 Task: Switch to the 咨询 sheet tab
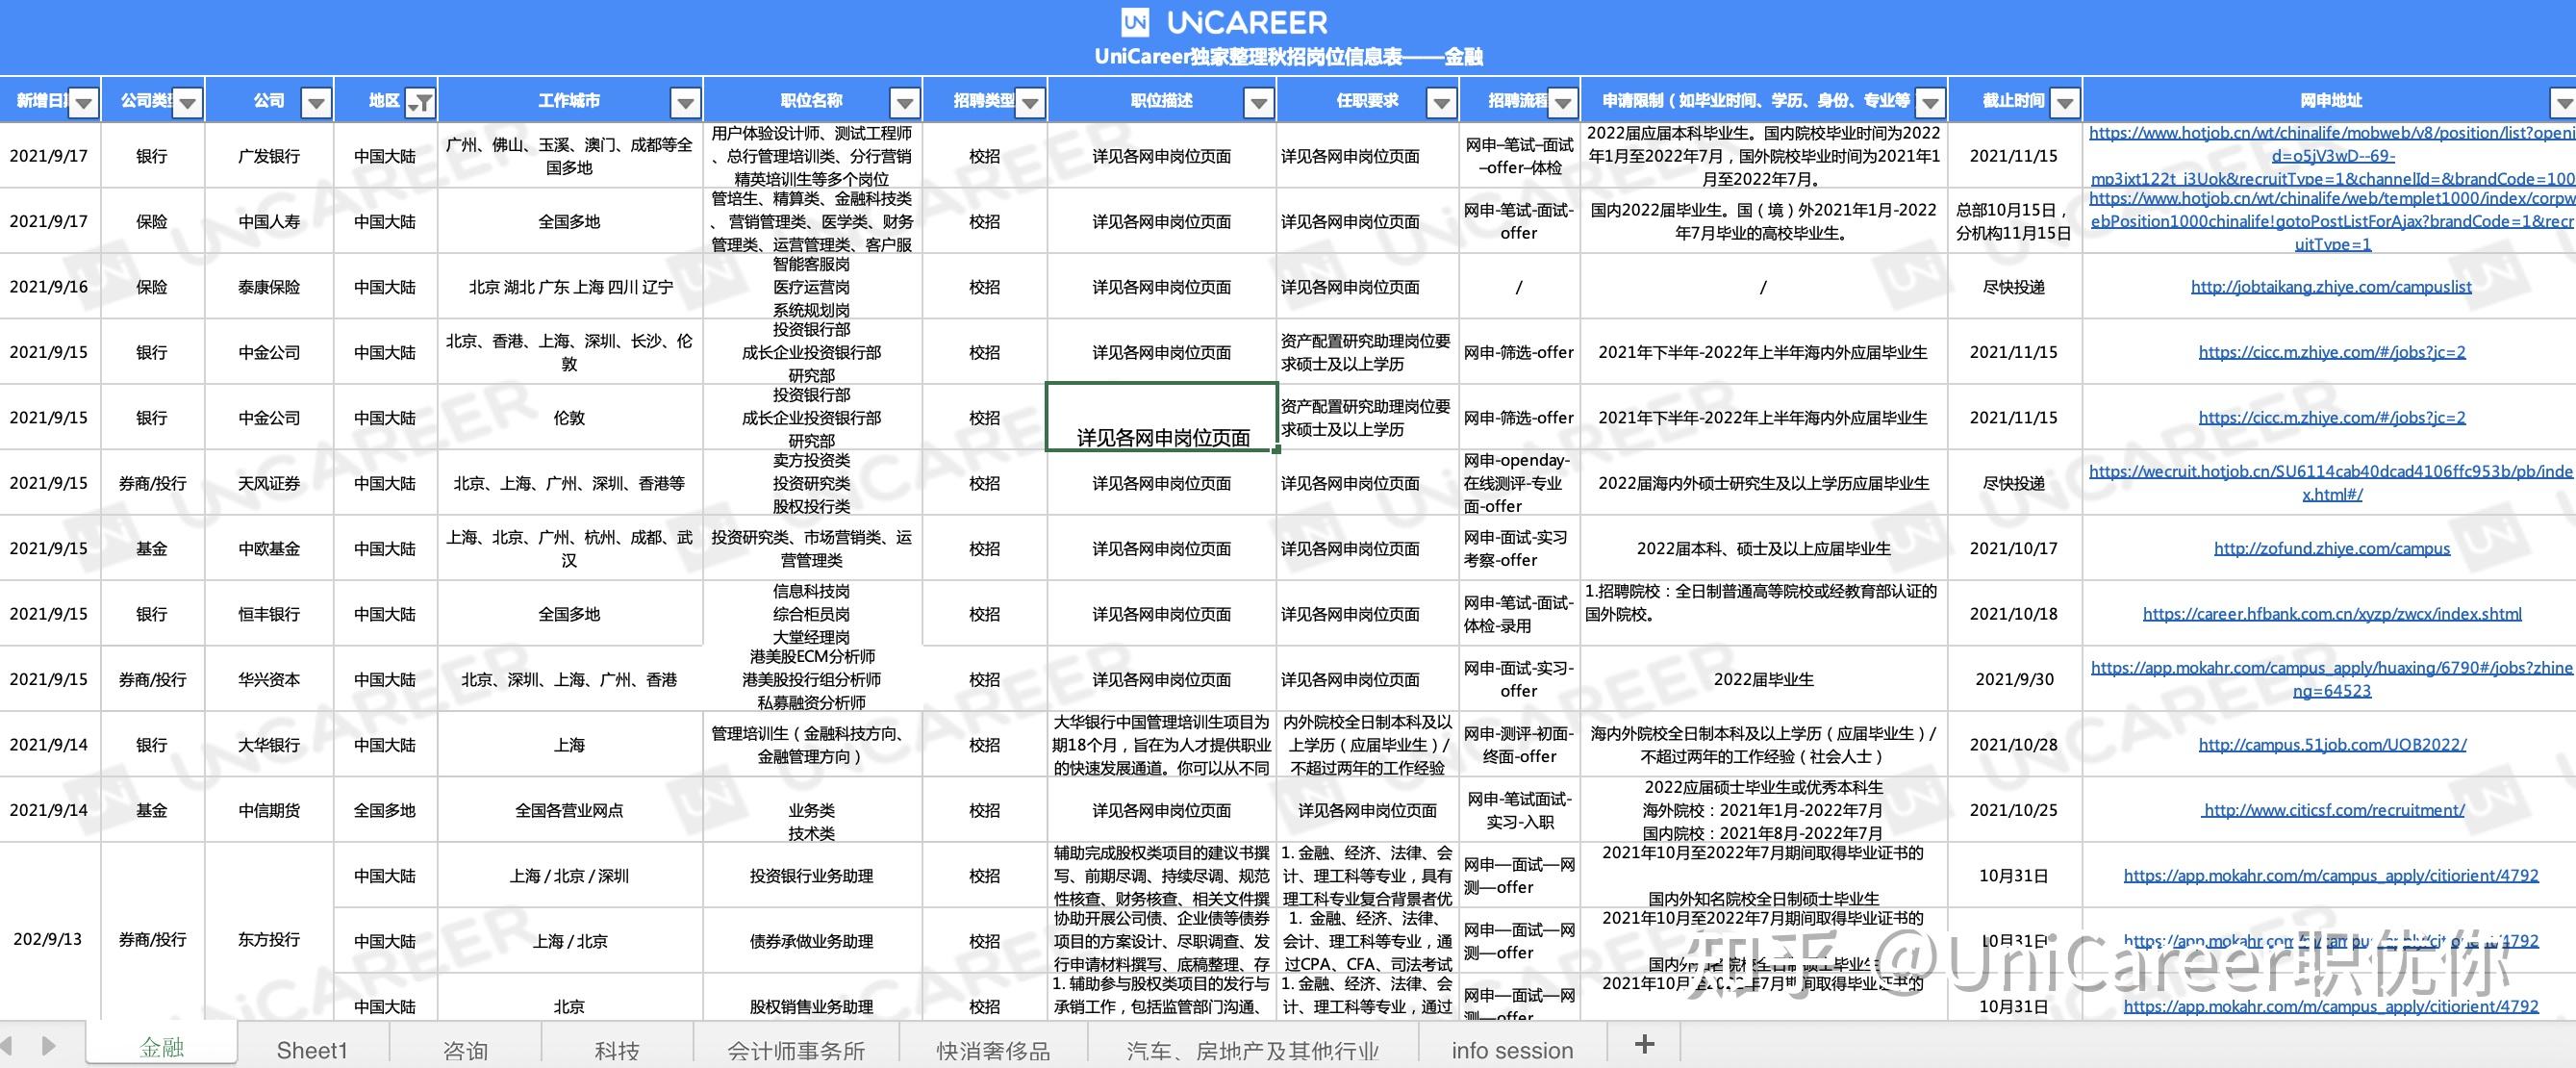[465, 1050]
